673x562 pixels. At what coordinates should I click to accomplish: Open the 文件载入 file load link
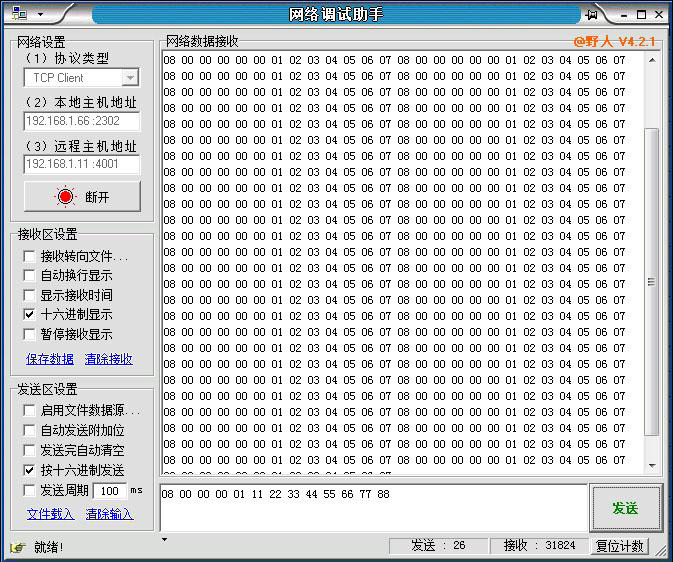[x=50, y=514]
